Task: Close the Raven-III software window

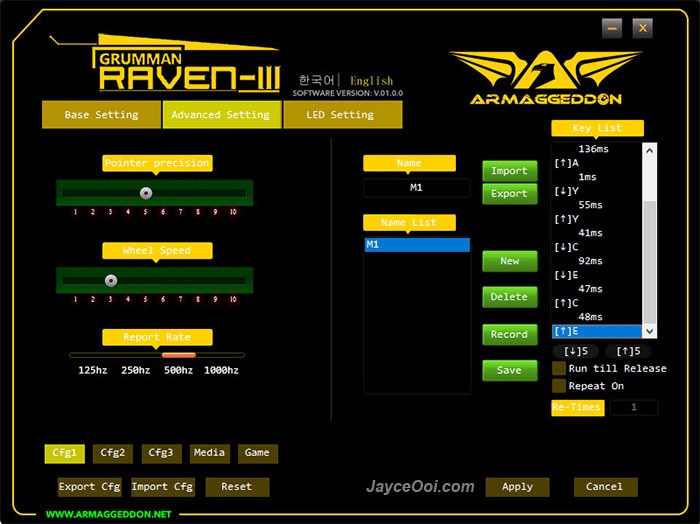Action: [x=642, y=29]
